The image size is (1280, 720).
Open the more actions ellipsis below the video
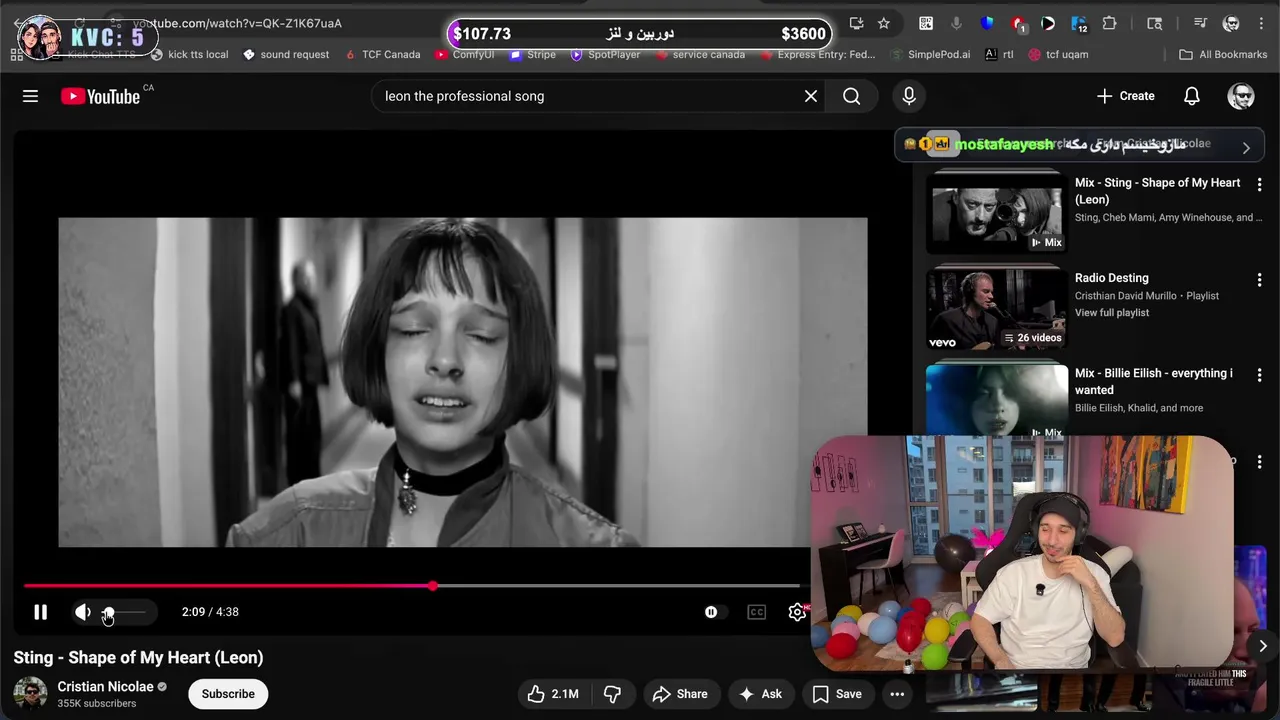pyautogui.click(x=897, y=694)
